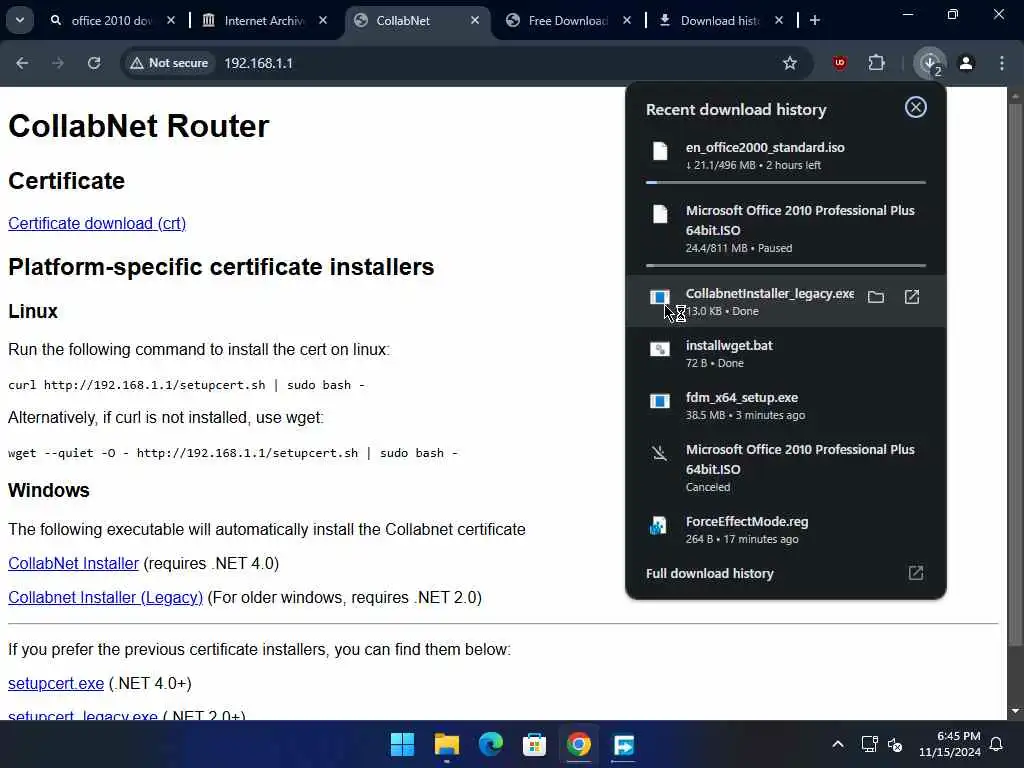Select the canceled Office 2010 ISO entry
The height and width of the screenshot is (768, 1024).
786,468
